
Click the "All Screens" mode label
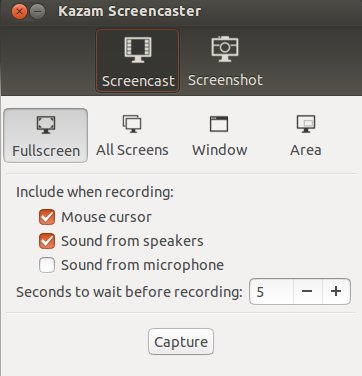pos(132,150)
